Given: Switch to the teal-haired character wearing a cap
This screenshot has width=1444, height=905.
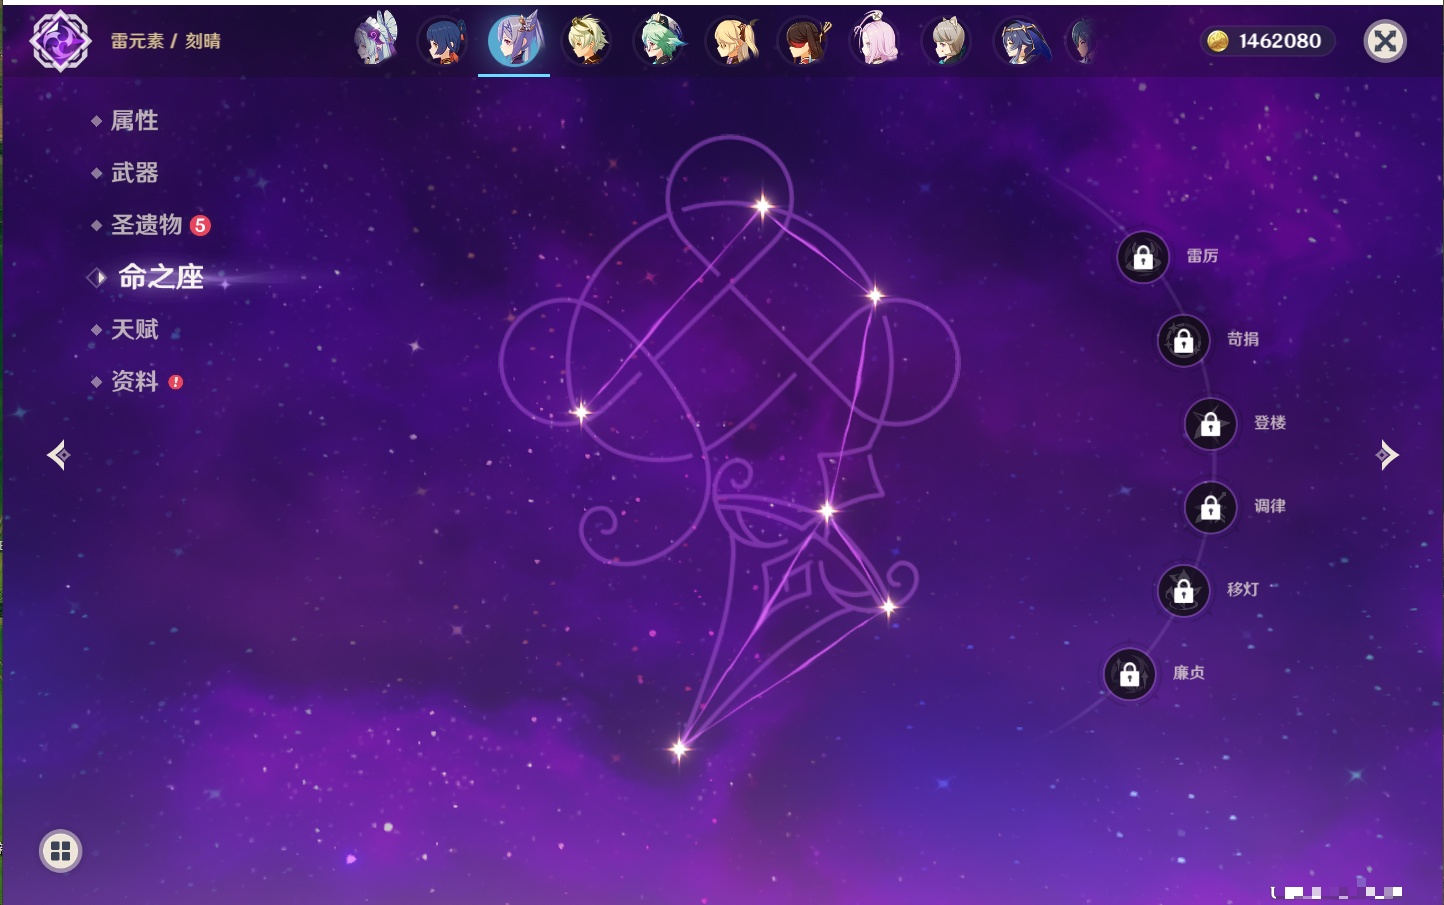Looking at the screenshot, I should point(660,41).
